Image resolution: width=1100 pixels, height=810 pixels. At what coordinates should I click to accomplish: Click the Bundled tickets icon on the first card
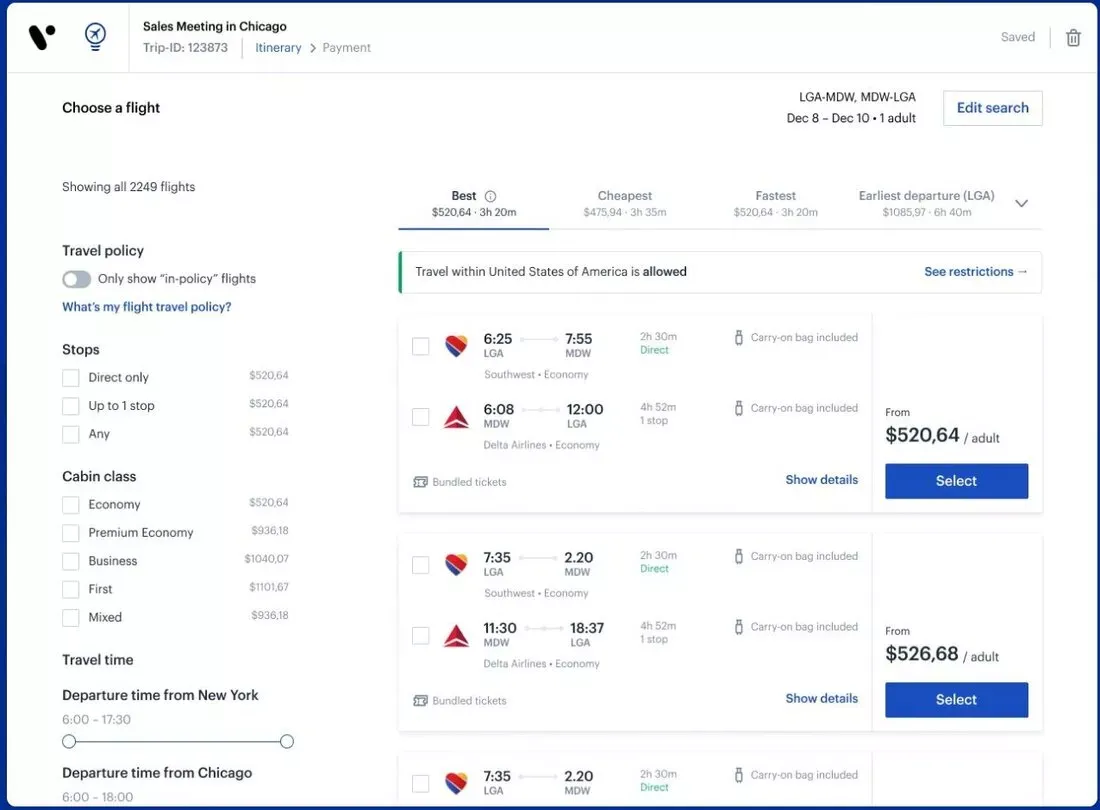click(422, 481)
